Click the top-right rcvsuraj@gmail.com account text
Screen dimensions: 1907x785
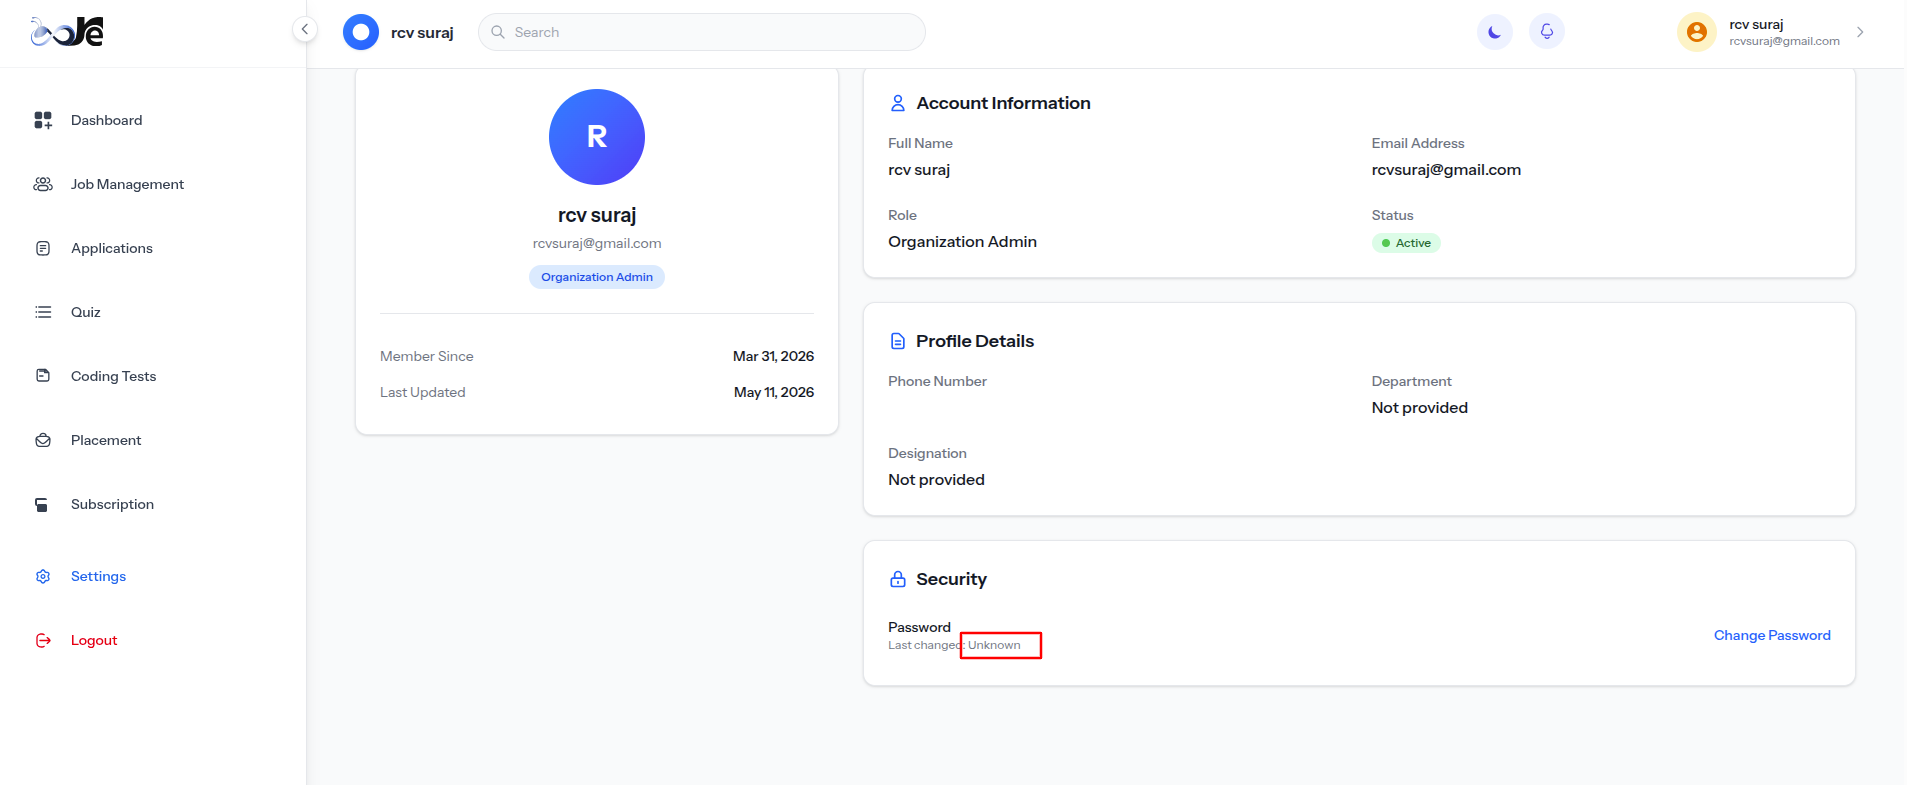coord(1784,41)
